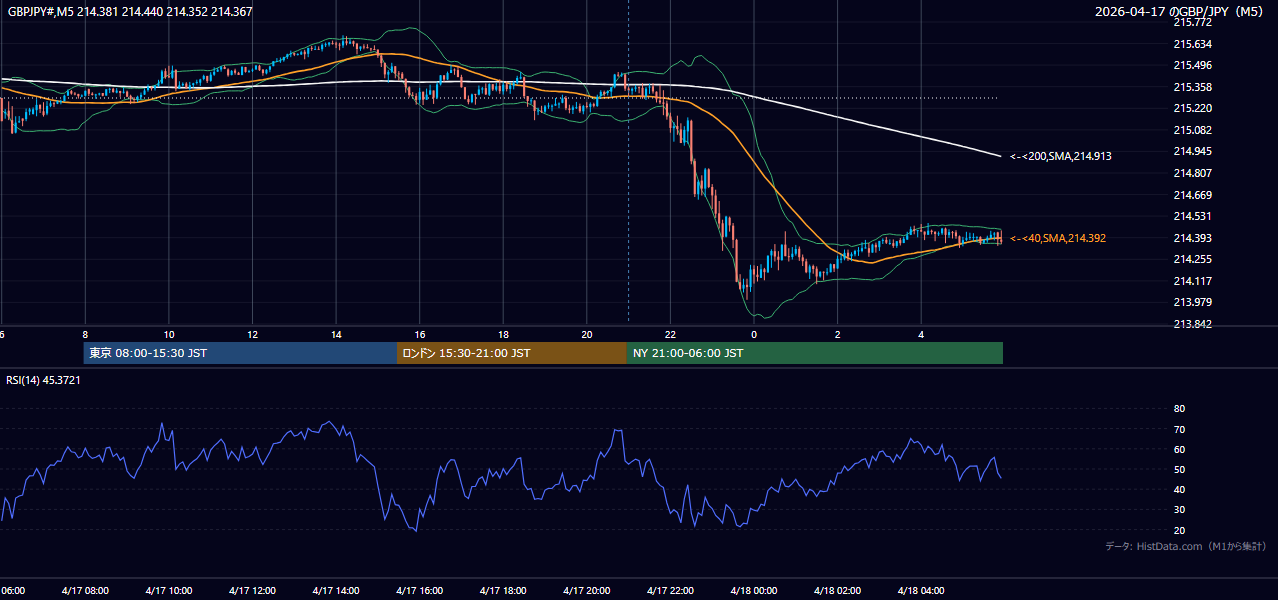Click the RSI(14) 45.3721 indicator label
The height and width of the screenshot is (600, 1278).
[44, 380]
